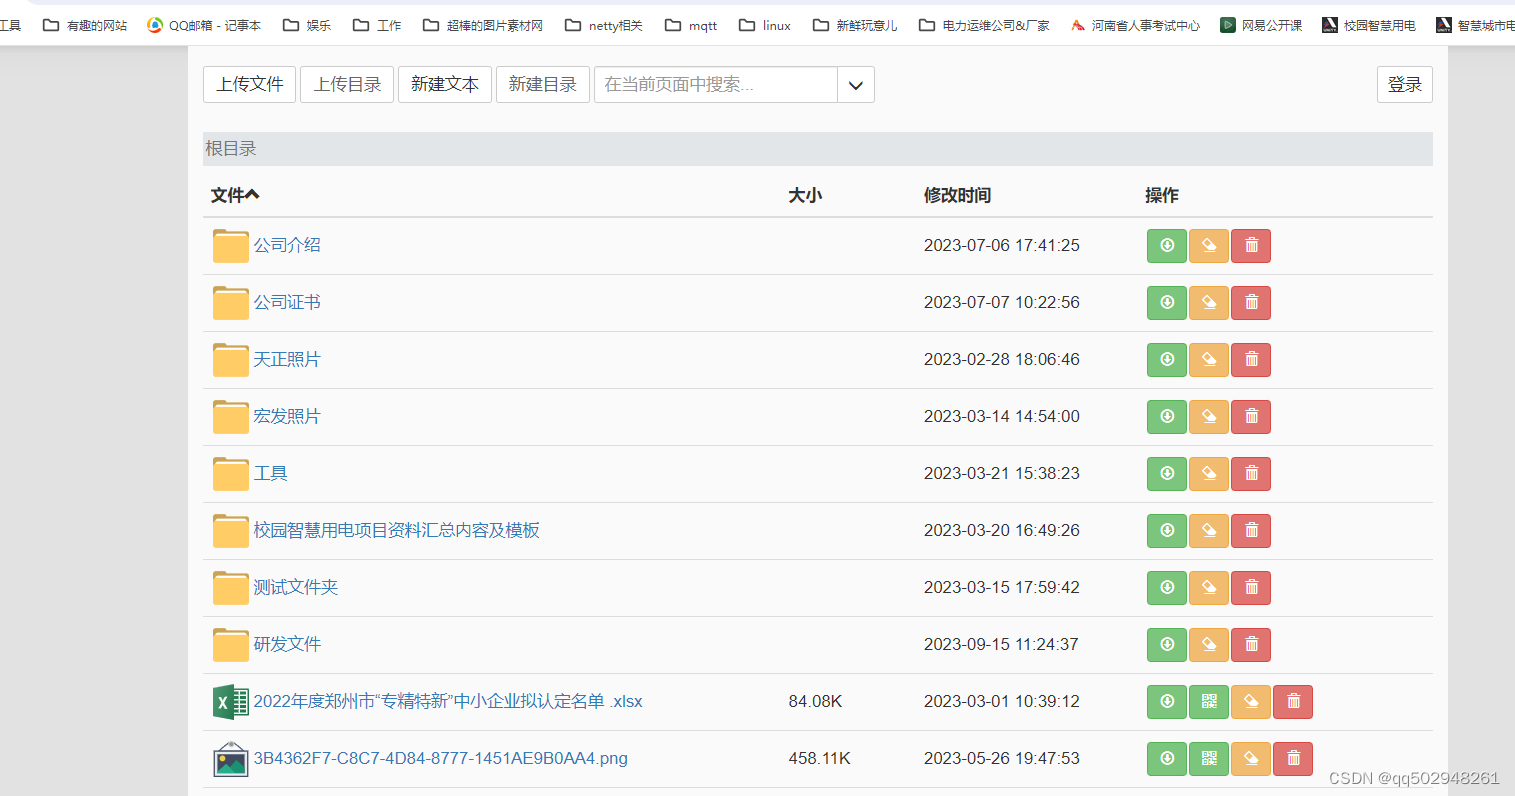Open the 河南省人事考试中心 bookmark

coord(1135,25)
